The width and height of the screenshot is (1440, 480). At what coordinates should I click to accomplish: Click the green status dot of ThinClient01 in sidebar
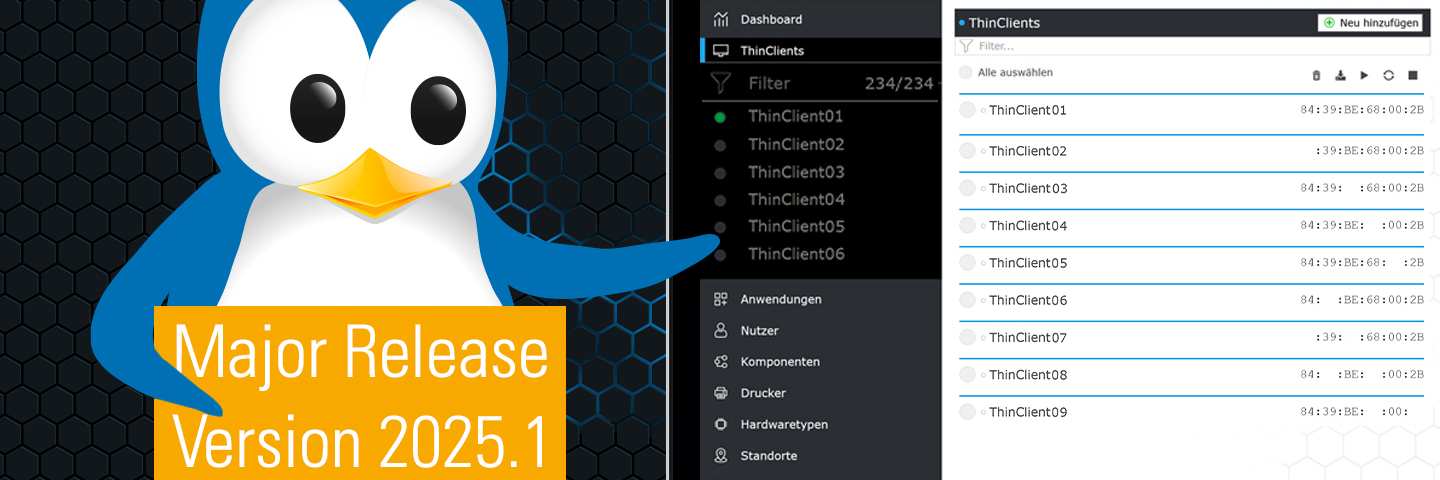[x=720, y=117]
